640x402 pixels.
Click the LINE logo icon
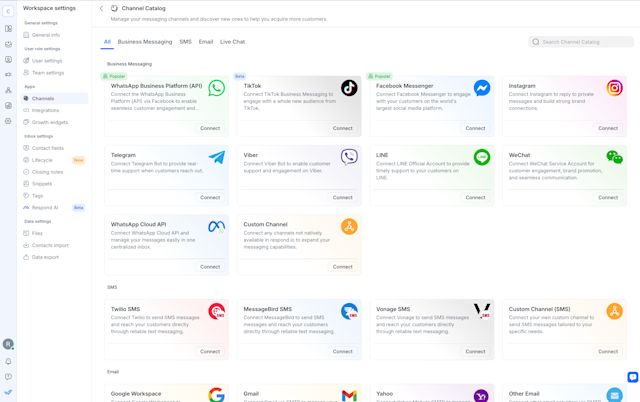pyautogui.click(x=482, y=157)
